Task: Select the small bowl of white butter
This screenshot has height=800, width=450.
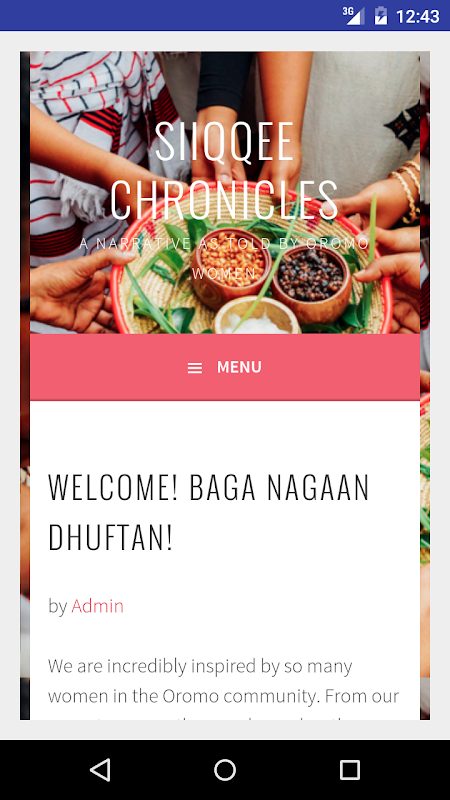Action: click(x=258, y=316)
